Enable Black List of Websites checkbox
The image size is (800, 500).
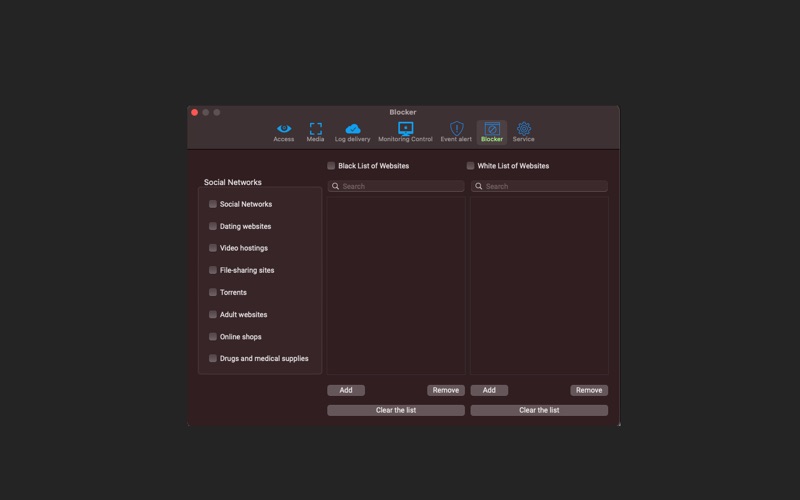click(x=331, y=166)
